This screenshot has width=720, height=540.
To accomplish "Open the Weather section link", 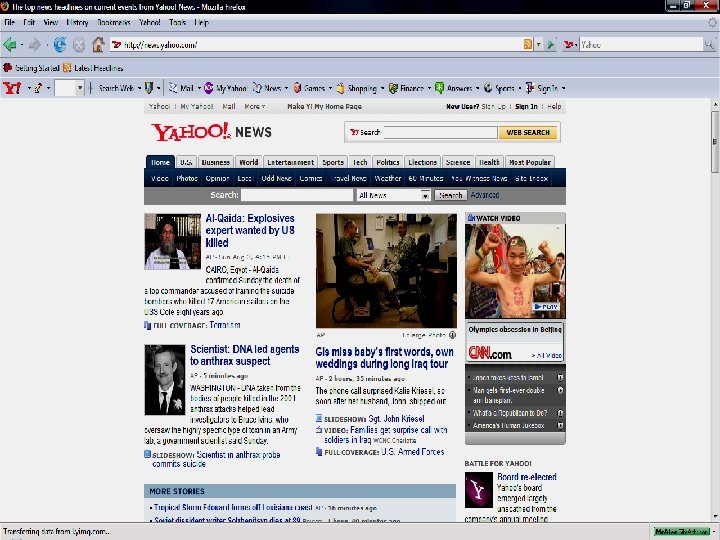I will coord(388,178).
